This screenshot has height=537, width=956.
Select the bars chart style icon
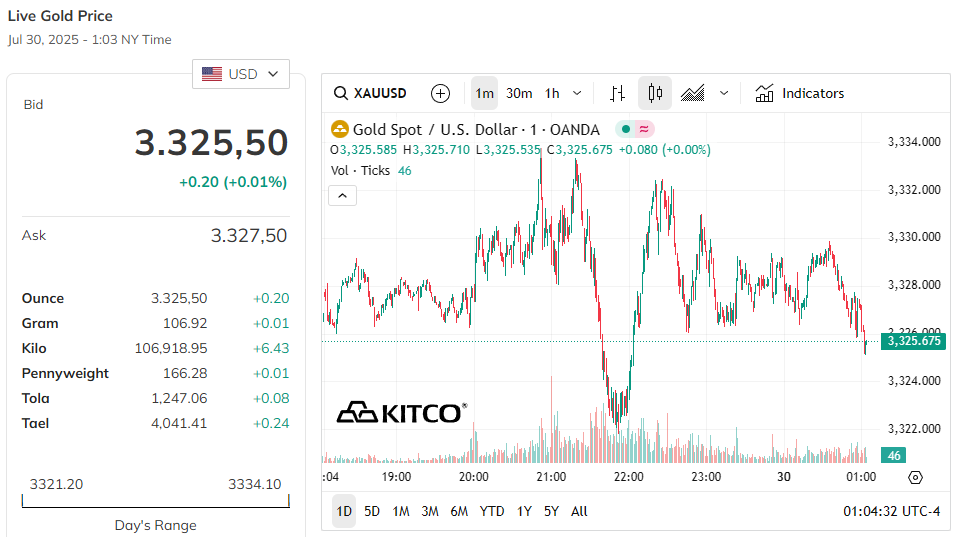pos(617,93)
